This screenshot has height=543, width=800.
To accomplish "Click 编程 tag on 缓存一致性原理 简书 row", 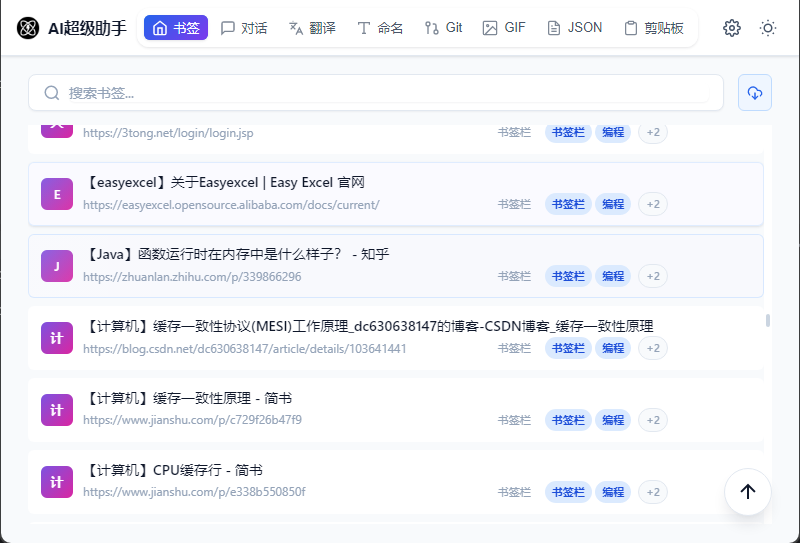I will pos(613,420).
